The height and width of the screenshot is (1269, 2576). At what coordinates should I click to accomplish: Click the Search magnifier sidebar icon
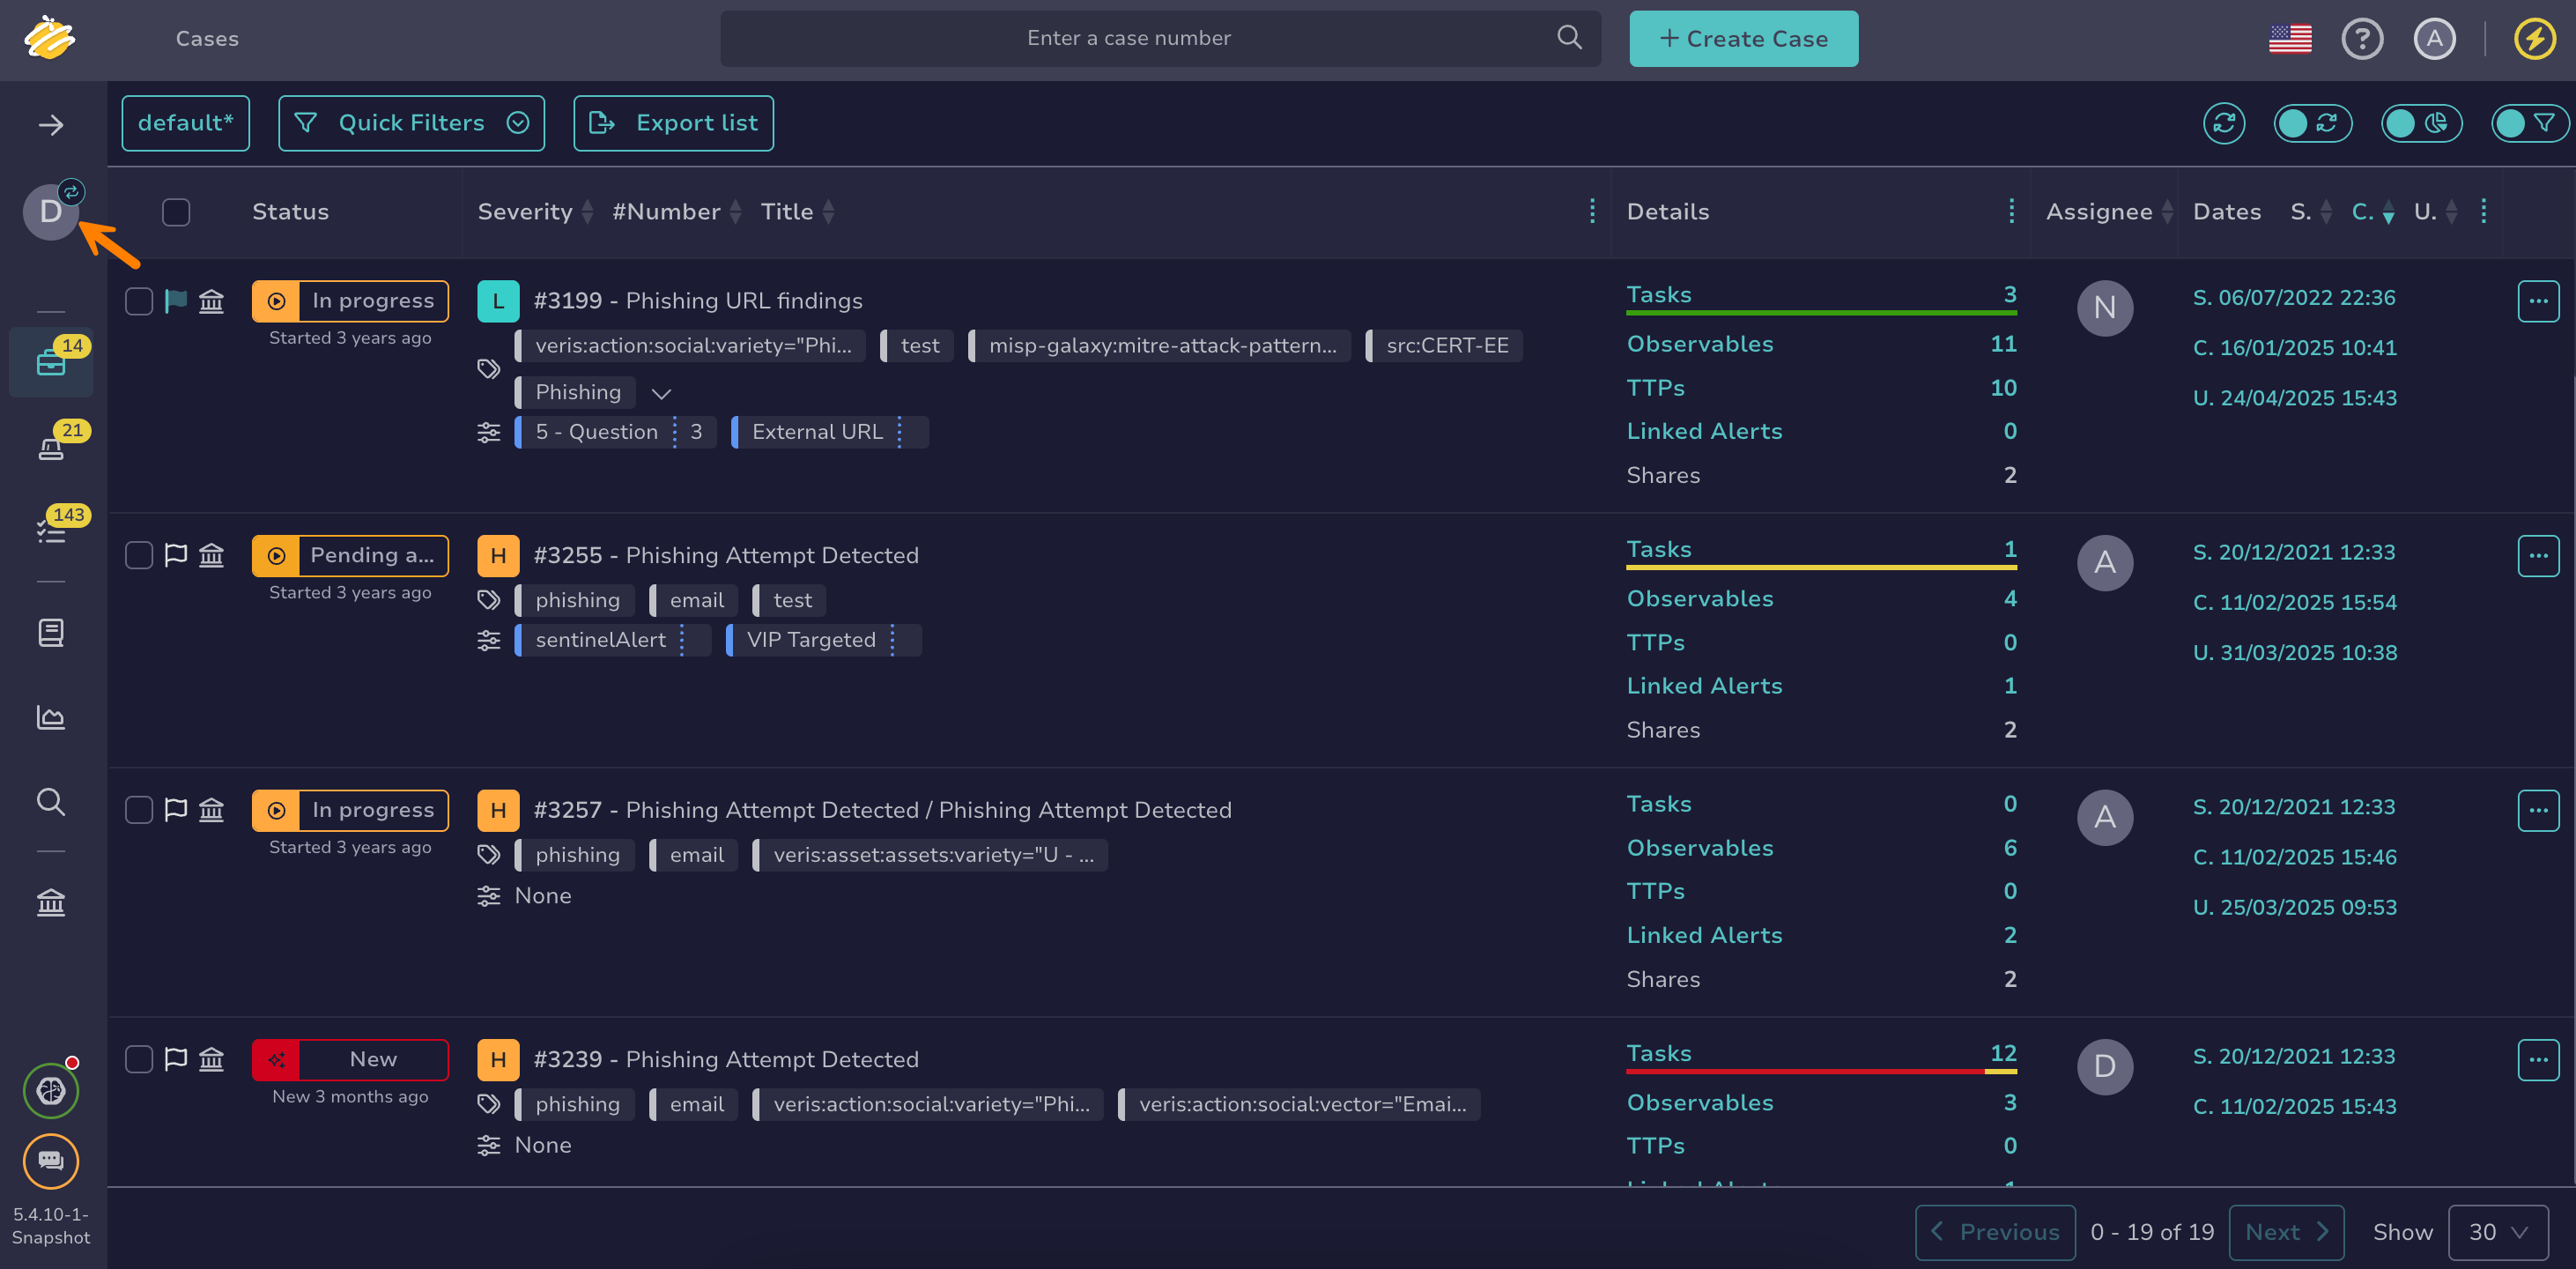(x=50, y=802)
